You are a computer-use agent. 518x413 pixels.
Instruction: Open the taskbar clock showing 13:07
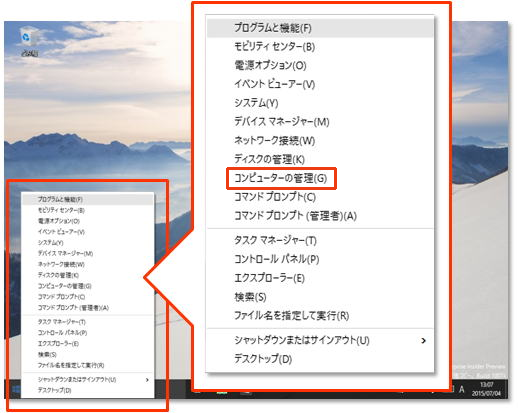pos(486,389)
